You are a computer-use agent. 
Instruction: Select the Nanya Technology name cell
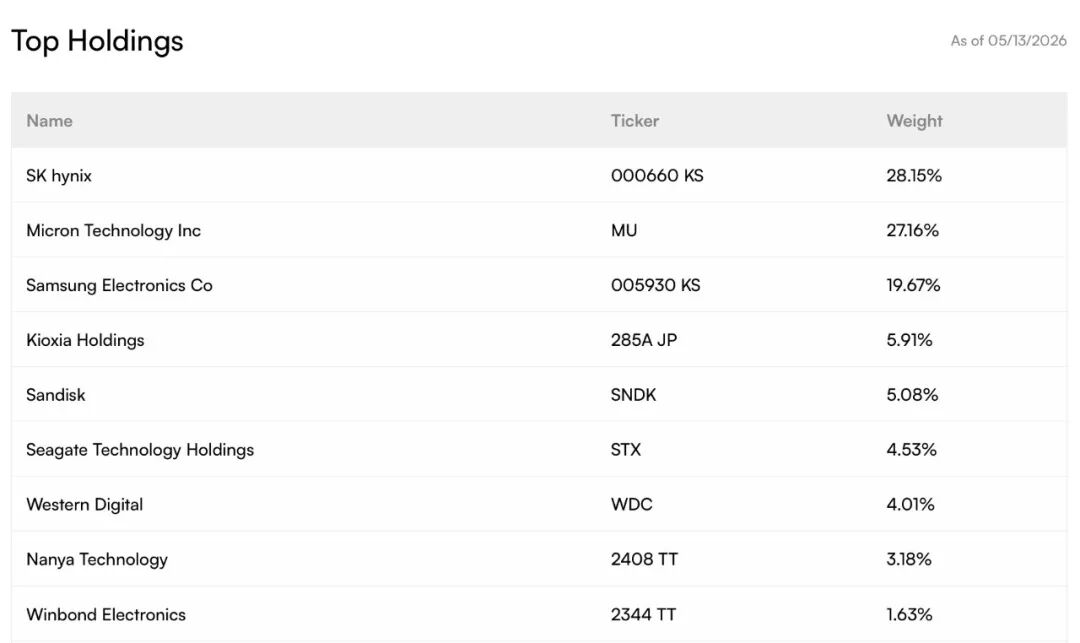pyautogui.click(x=97, y=560)
